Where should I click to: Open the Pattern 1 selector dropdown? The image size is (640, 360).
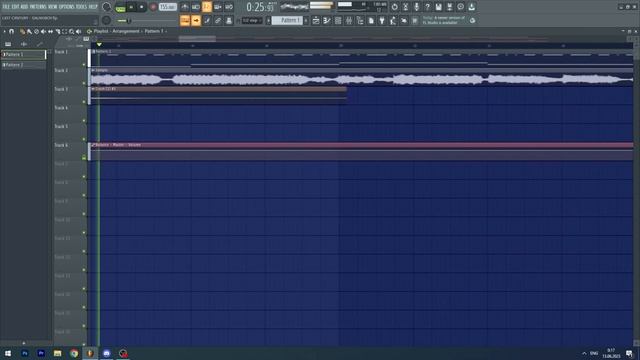288,20
